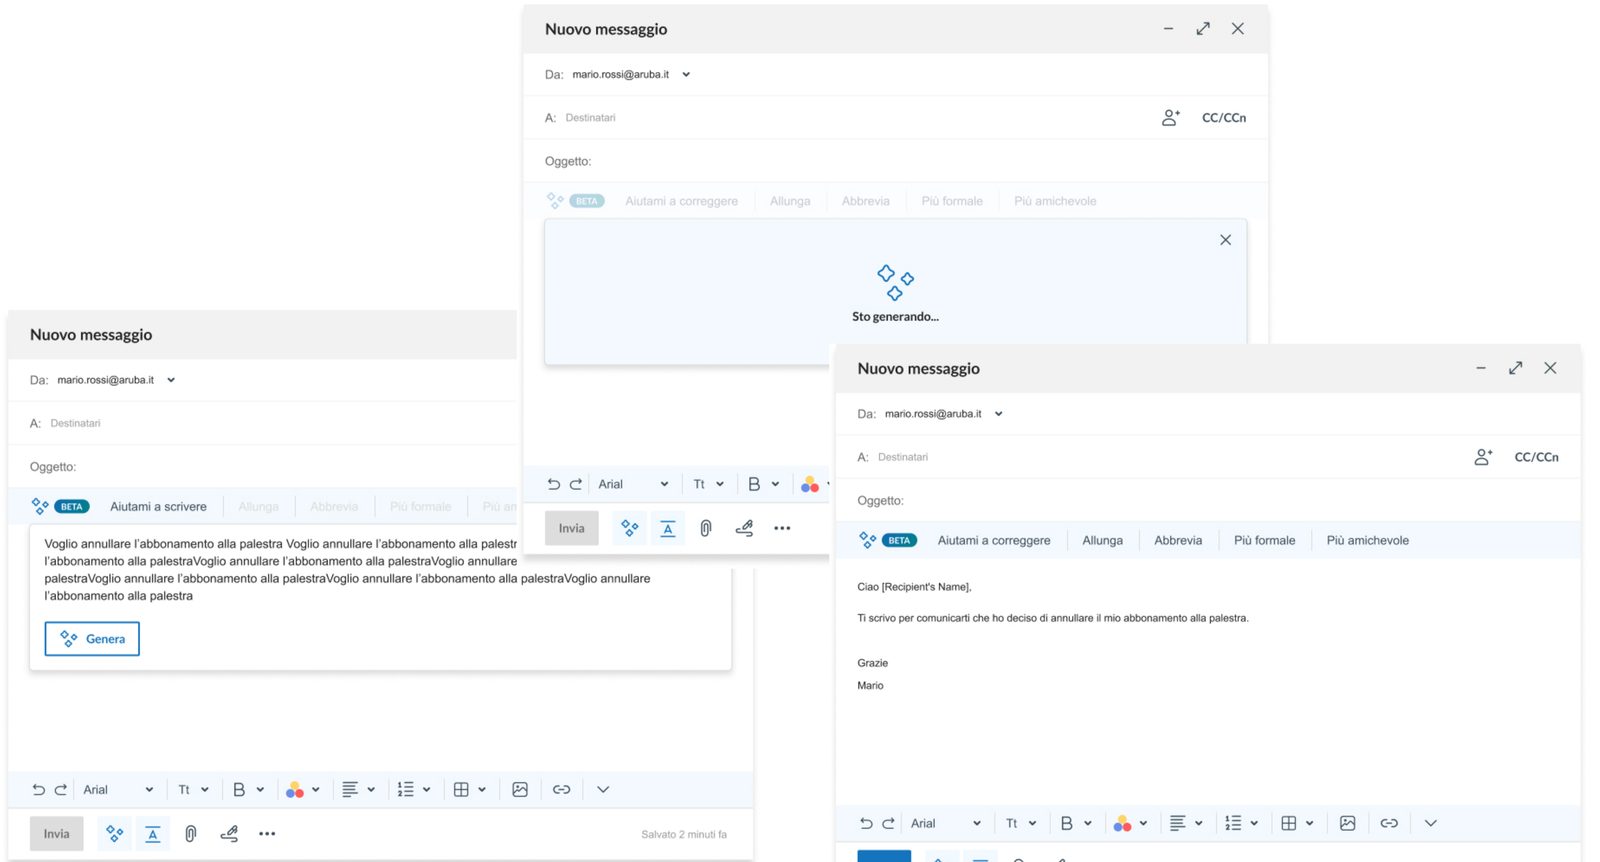This screenshot has height=862, width=1600.
Task: Toggle bold in left window toolbar
Action: 239,790
